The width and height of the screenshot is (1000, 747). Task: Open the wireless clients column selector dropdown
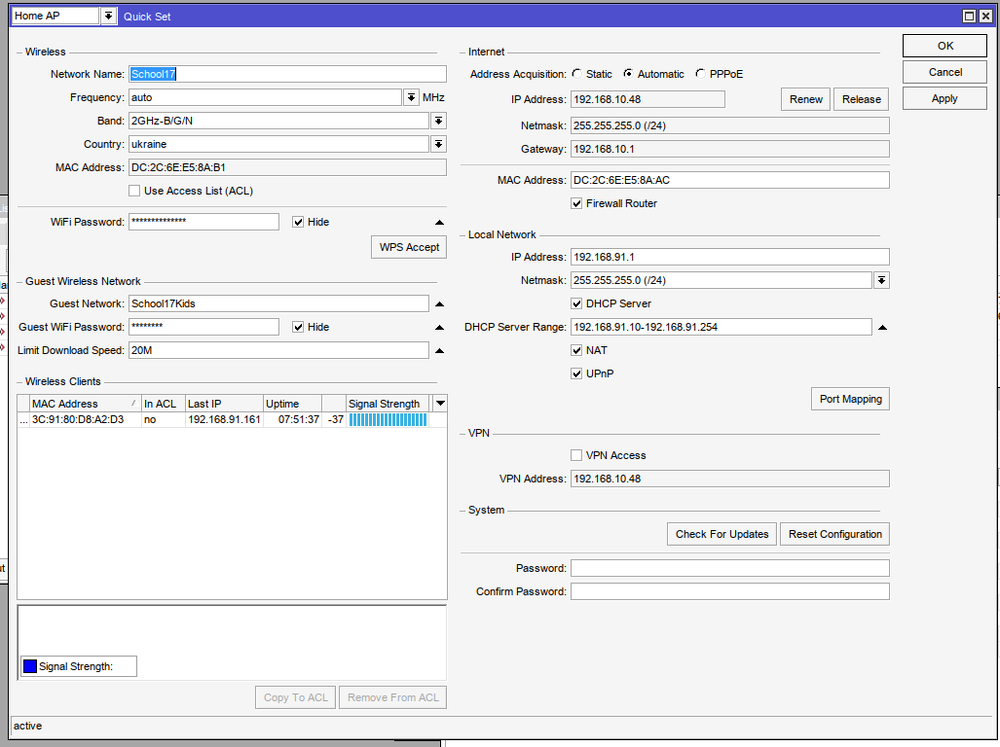pos(440,403)
